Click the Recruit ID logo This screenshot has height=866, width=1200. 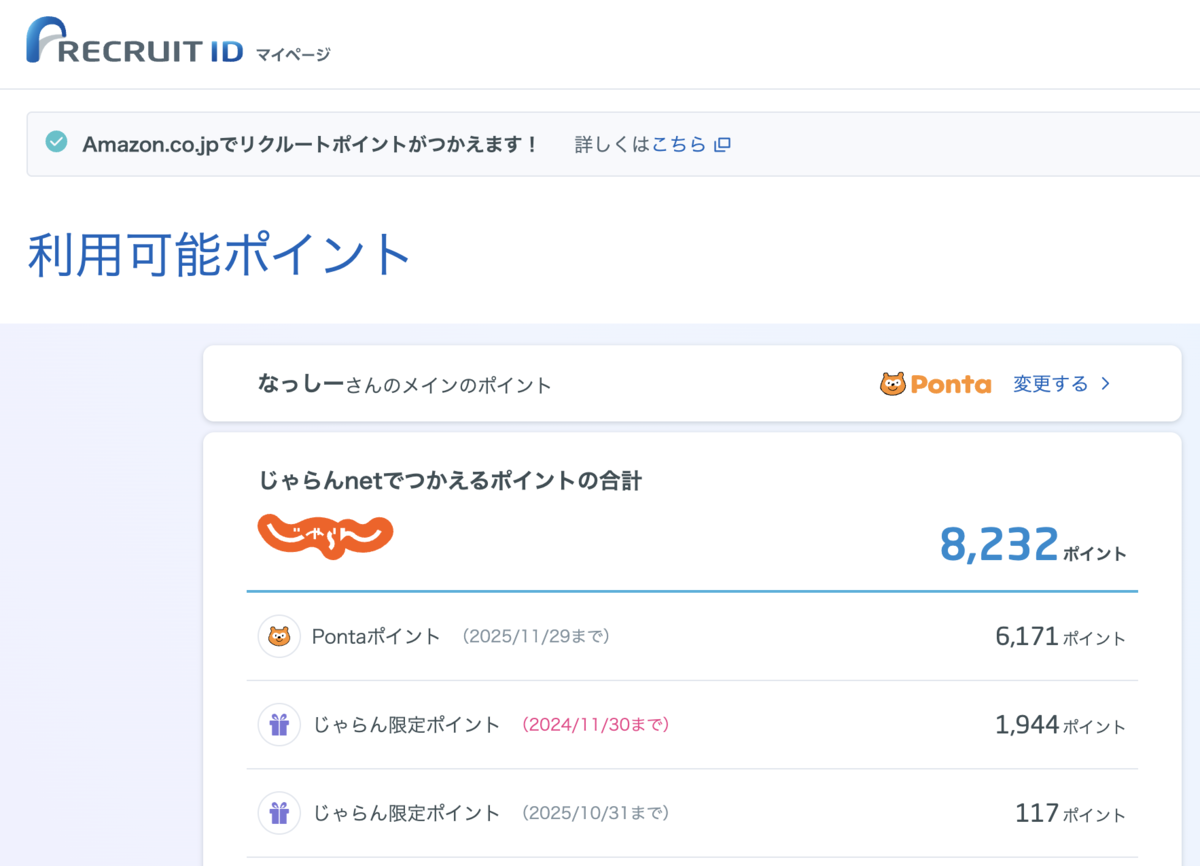point(135,41)
